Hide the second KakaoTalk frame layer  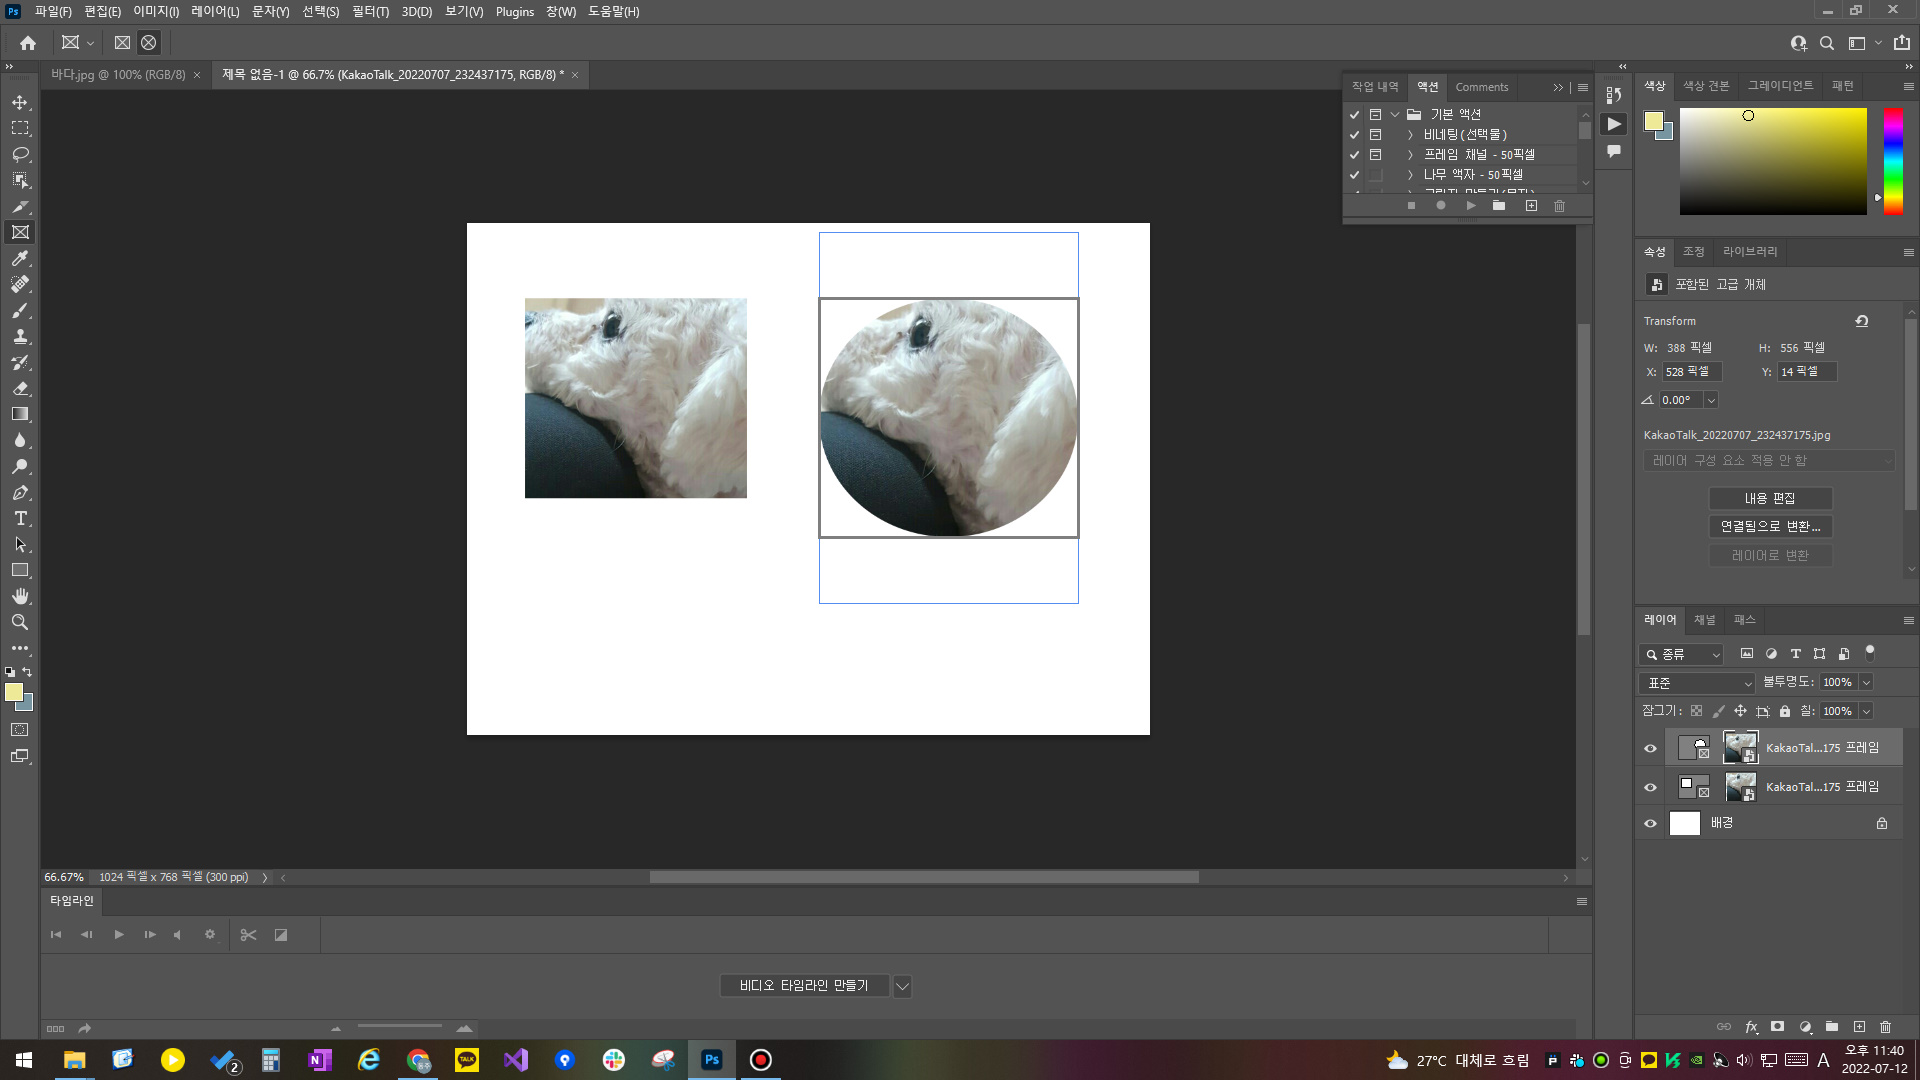point(1651,788)
